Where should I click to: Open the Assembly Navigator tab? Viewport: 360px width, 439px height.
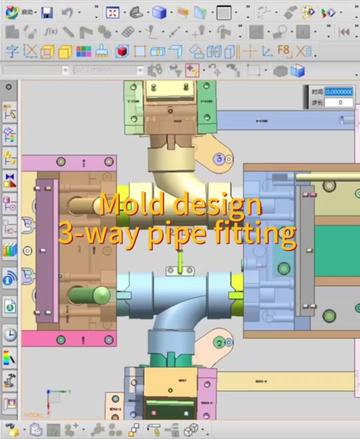10,113
